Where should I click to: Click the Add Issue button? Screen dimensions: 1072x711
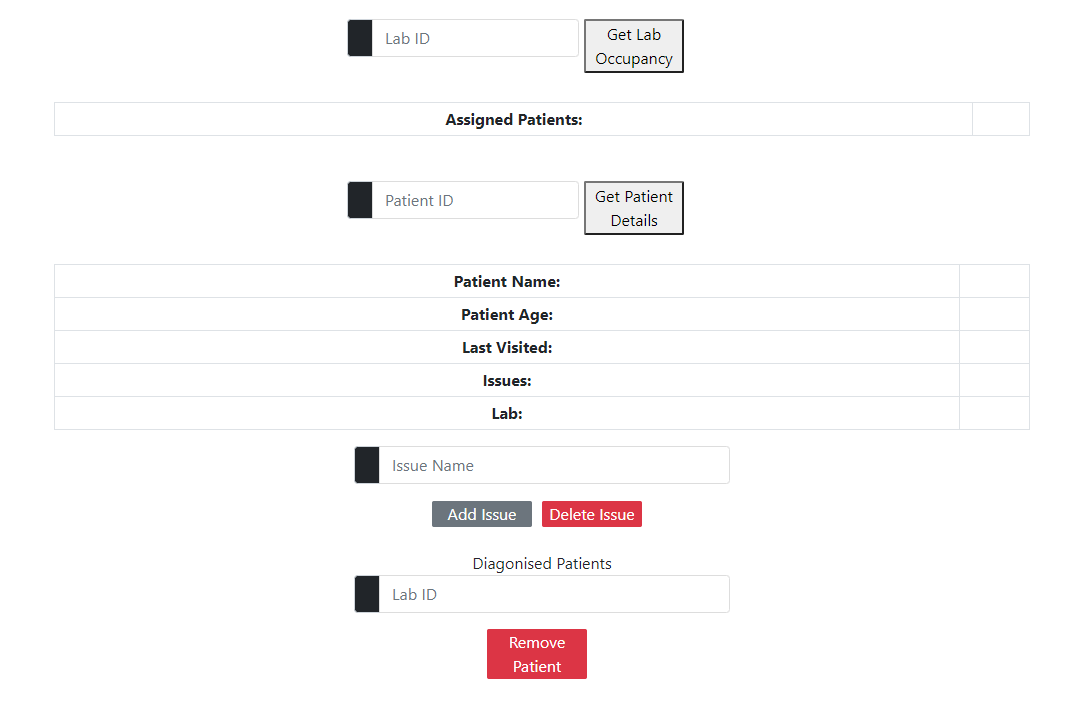pyautogui.click(x=482, y=513)
